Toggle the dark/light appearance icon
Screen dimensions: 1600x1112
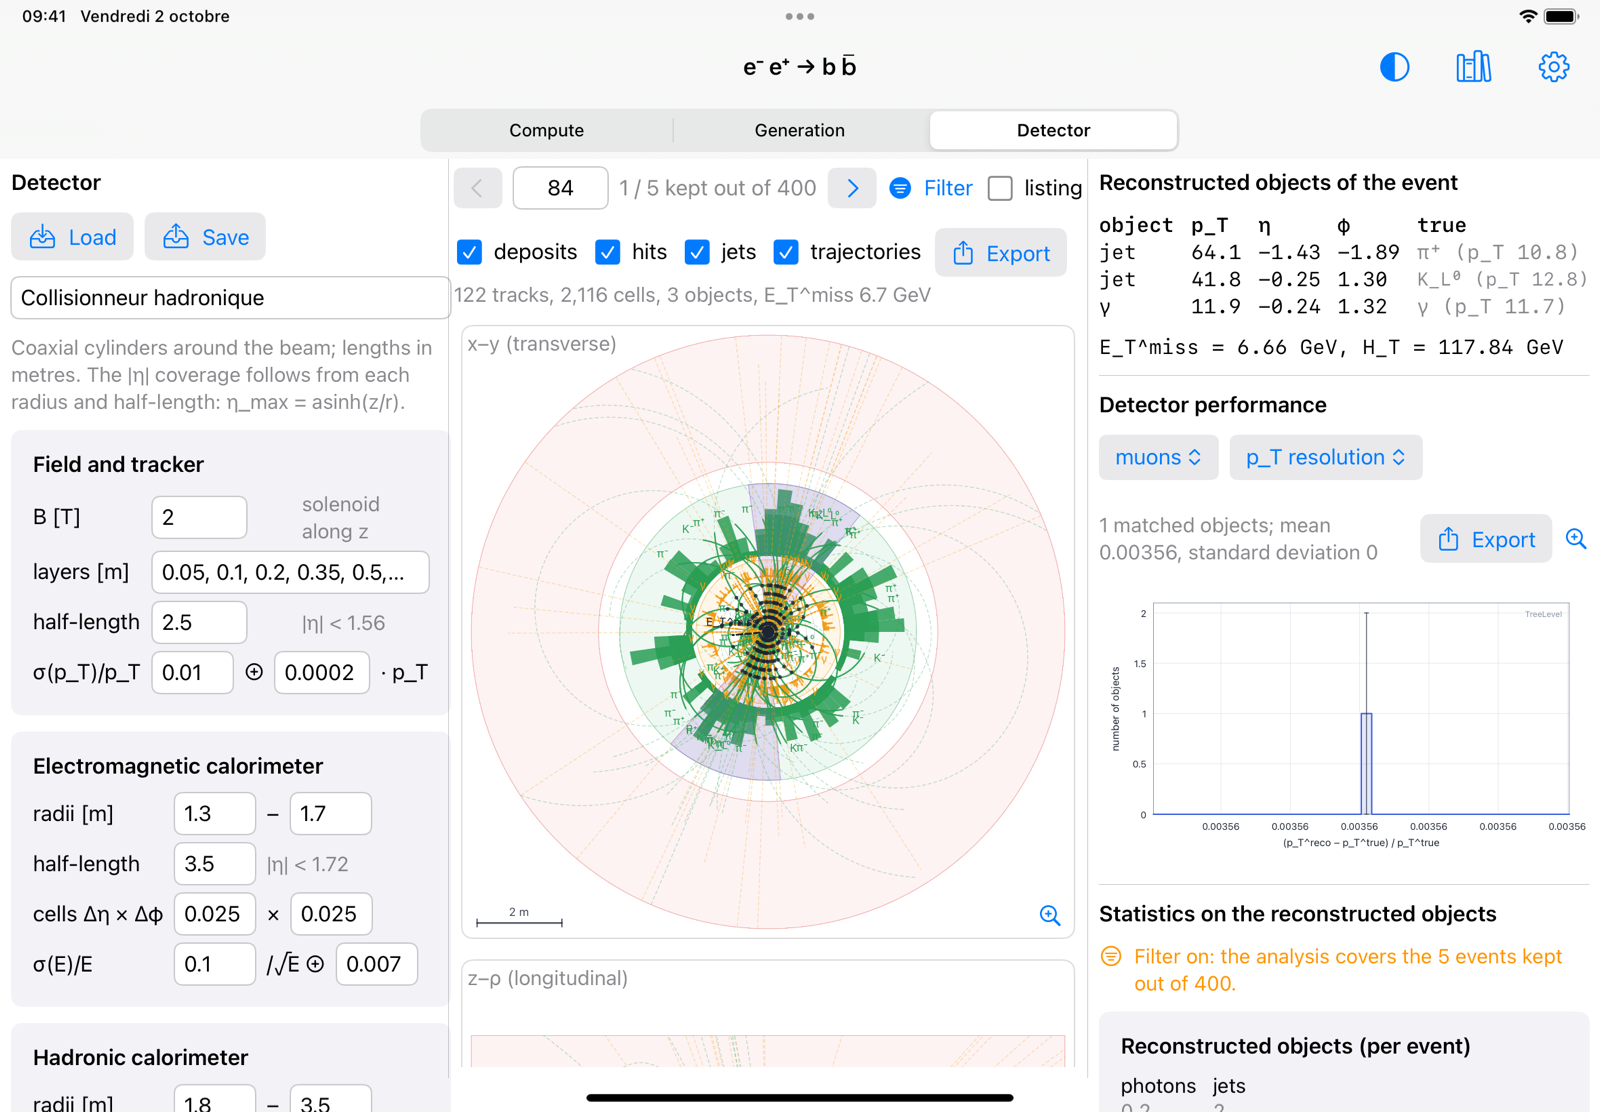coord(1394,67)
